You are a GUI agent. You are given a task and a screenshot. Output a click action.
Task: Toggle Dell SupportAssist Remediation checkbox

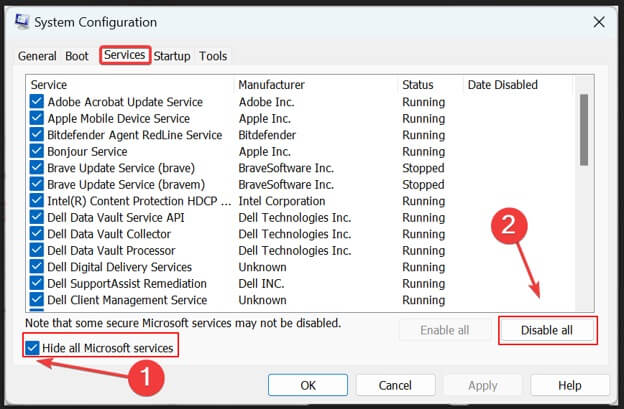point(37,283)
